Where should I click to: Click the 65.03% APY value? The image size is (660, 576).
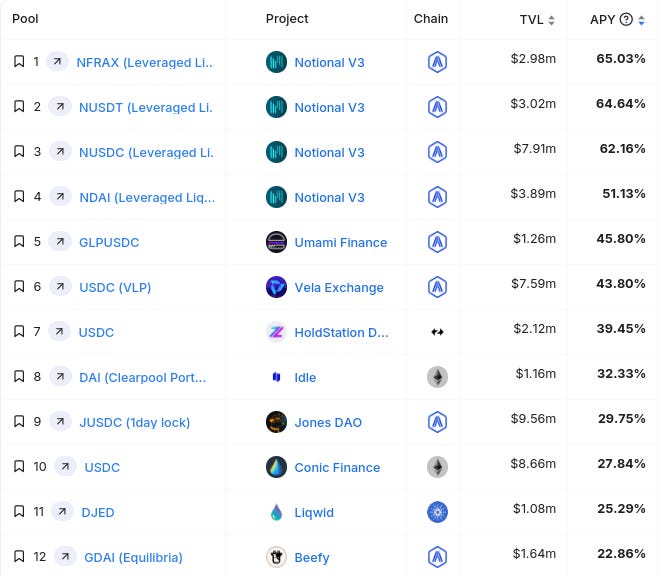tap(621, 59)
